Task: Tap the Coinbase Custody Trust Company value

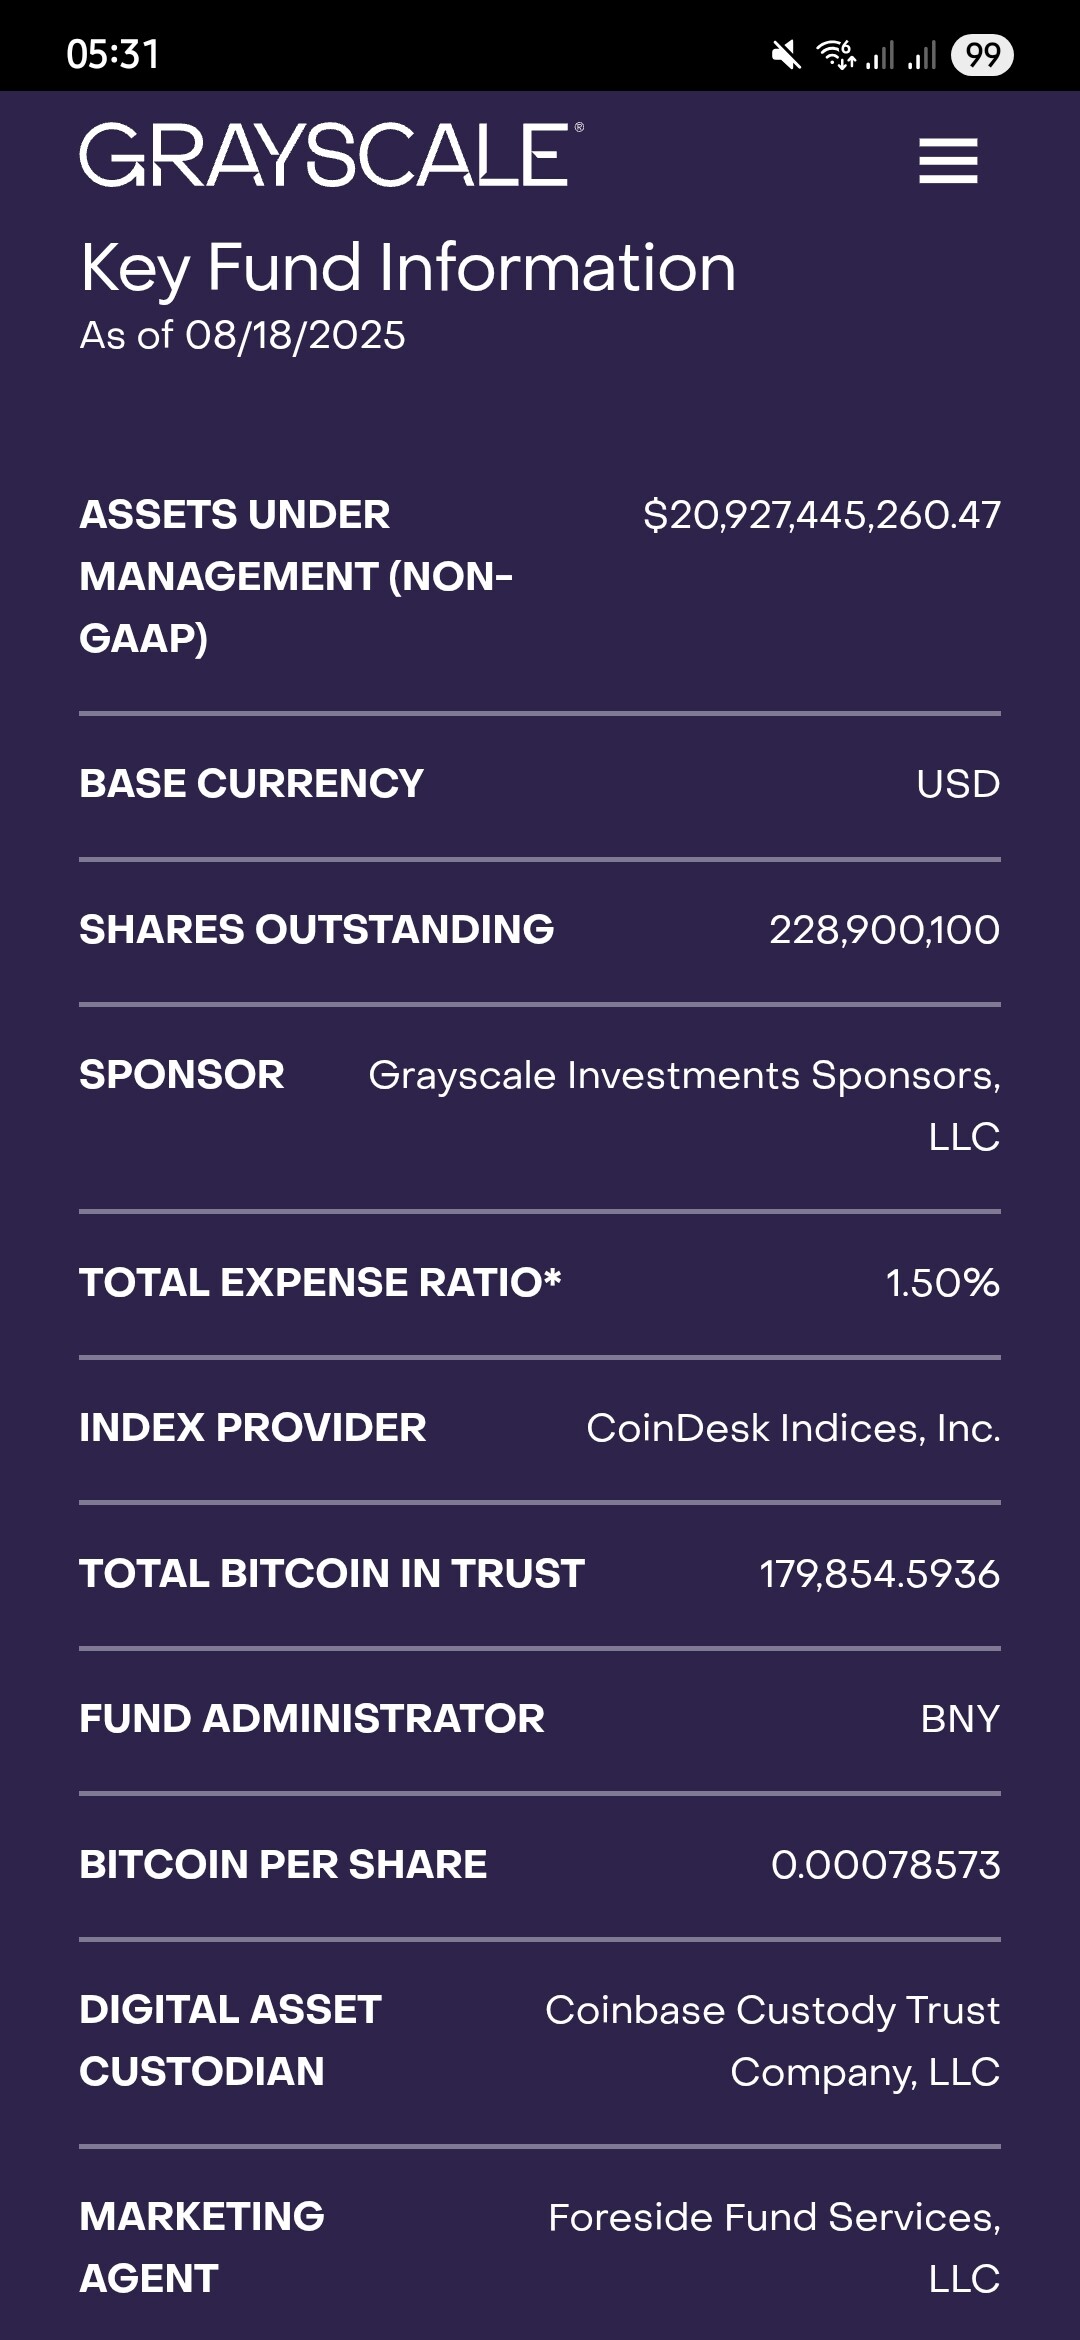Action: [772, 2040]
